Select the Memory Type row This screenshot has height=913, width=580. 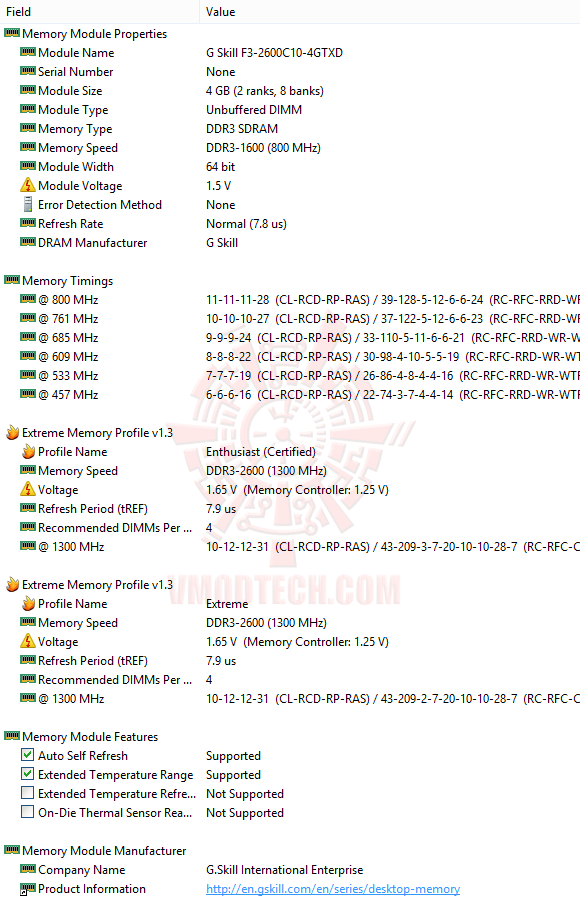(290, 129)
